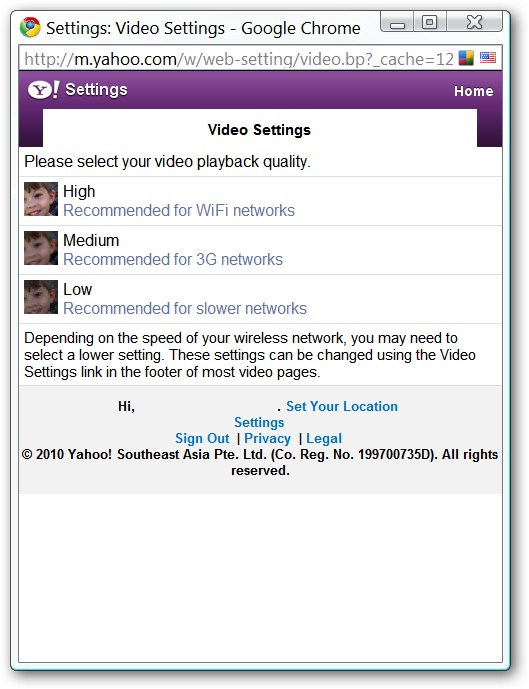The height and width of the screenshot is (689, 529).
Task: Click the paragraph starting 'Depending on the speed'
Action: coord(250,355)
